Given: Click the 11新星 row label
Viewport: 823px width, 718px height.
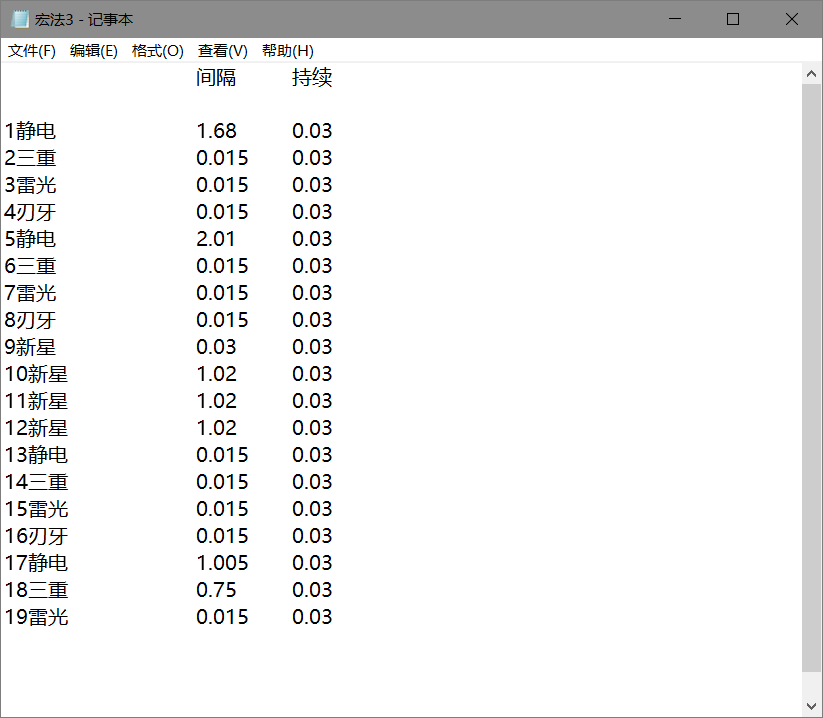Looking at the screenshot, I should point(36,401).
